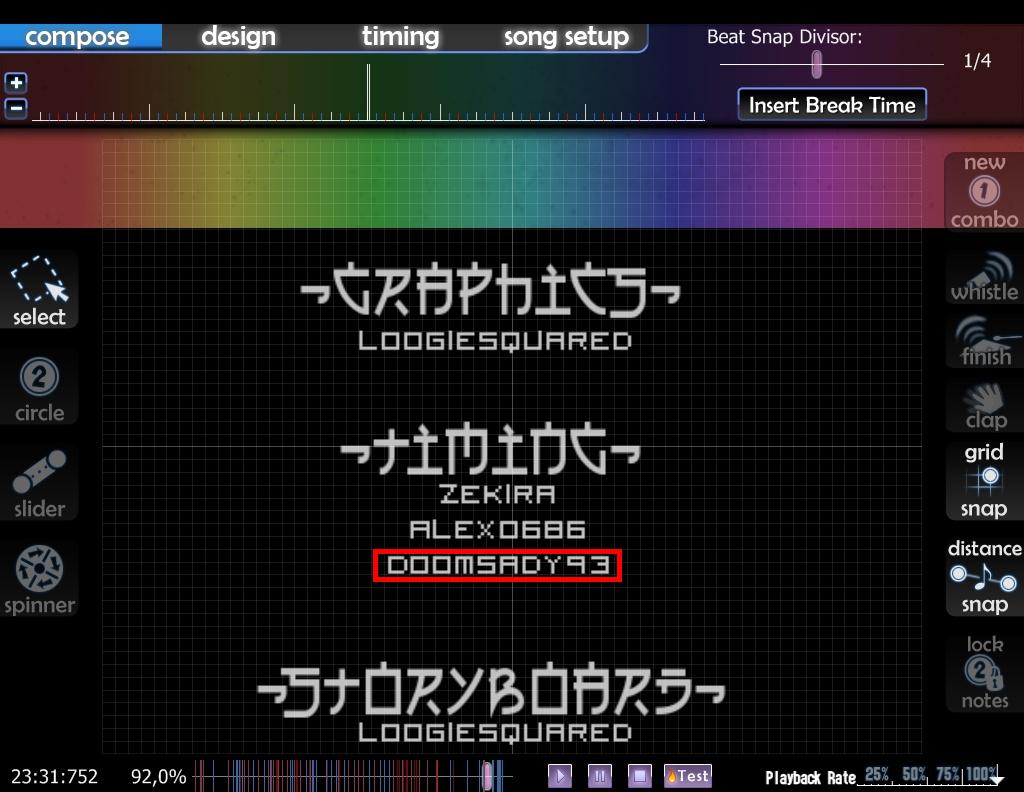The width and height of the screenshot is (1024, 792).
Task: Play the song
Action: point(560,776)
